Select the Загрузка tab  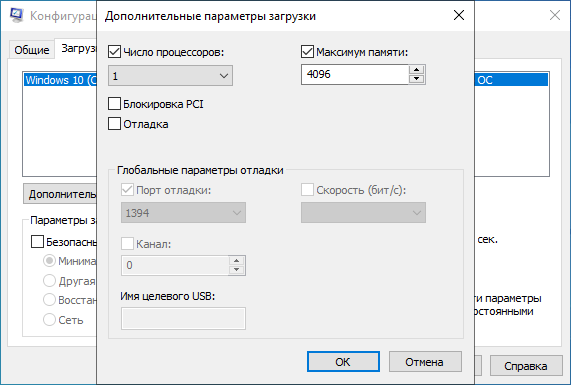click(76, 48)
